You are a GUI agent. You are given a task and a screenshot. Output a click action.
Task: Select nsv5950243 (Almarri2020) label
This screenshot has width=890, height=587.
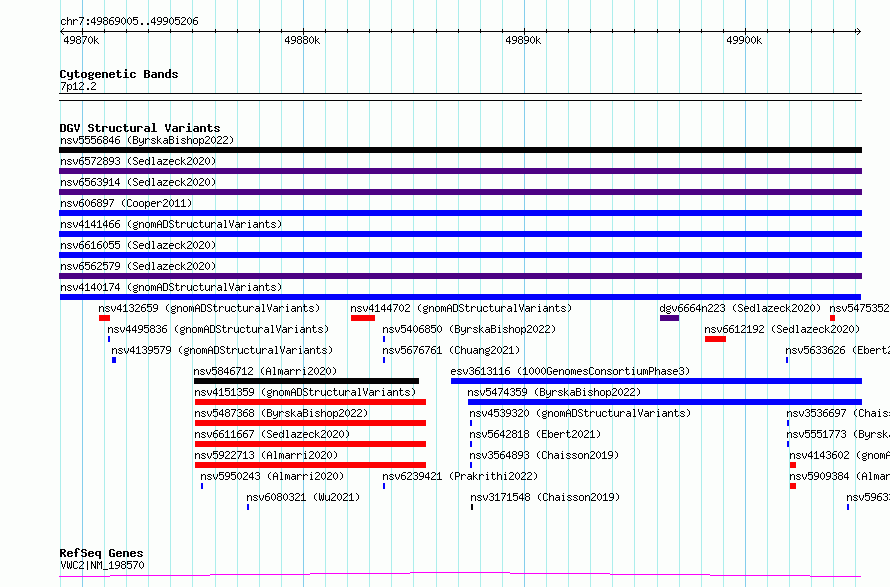tap(272, 476)
